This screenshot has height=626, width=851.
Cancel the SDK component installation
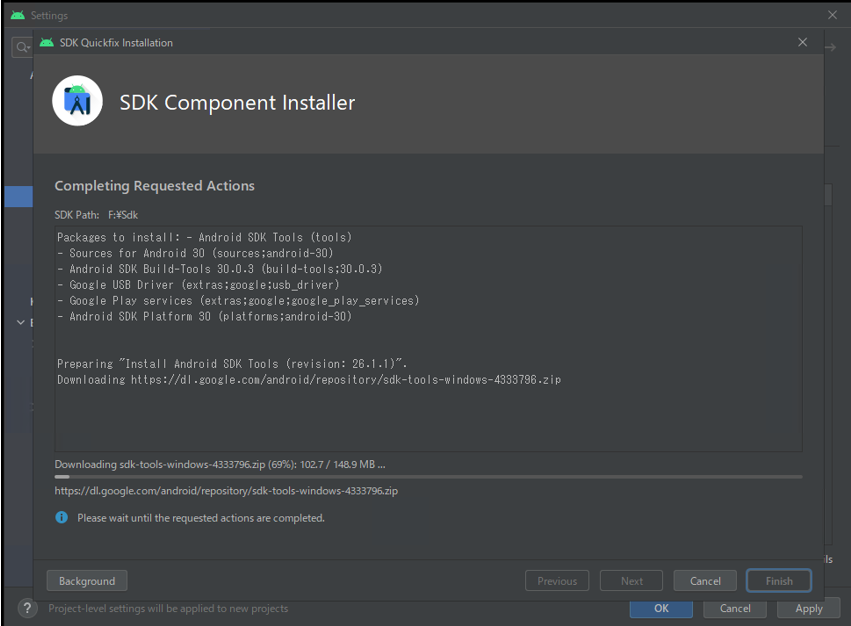pos(705,580)
